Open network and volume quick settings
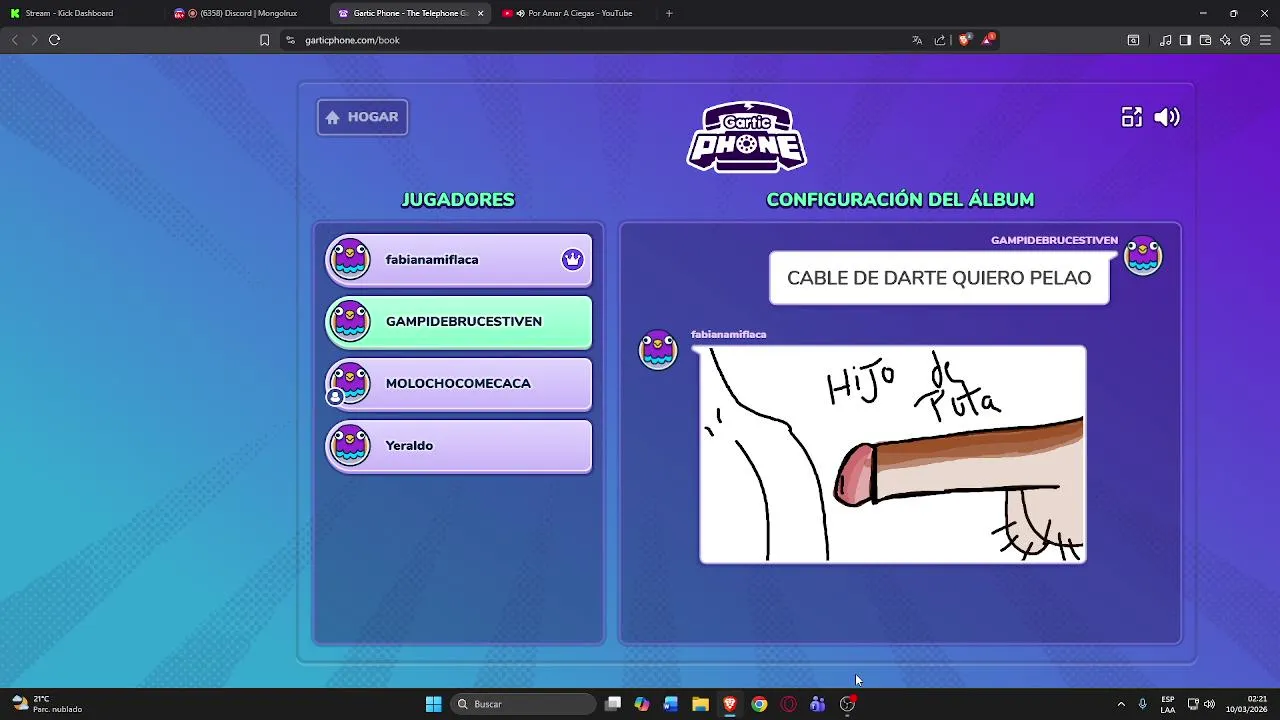The width and height of the screenshot is (1280, 720). pyautogui.click(x=1201, y=704)
